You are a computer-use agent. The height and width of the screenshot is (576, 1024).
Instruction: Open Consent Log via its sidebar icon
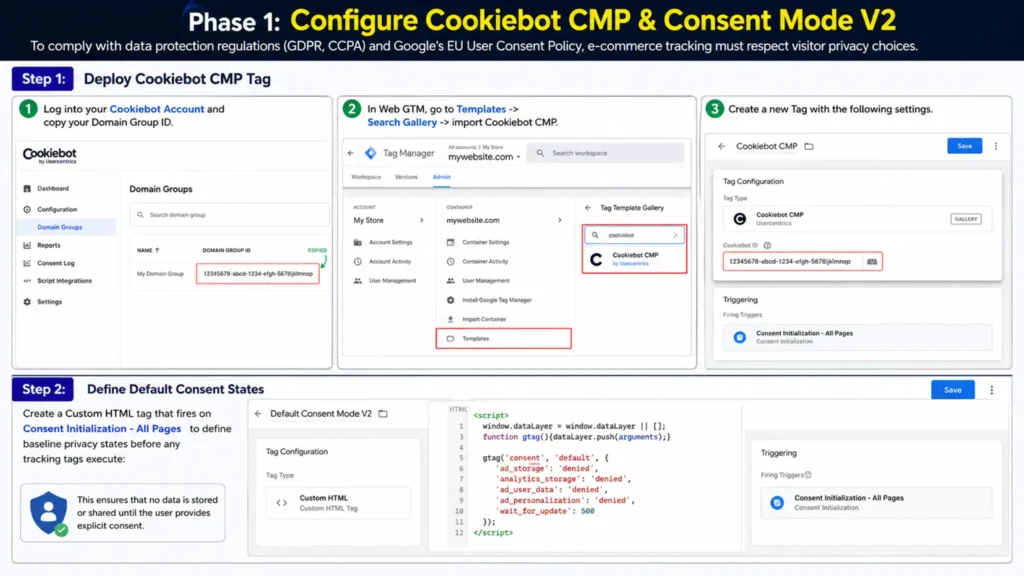[27, 263]
